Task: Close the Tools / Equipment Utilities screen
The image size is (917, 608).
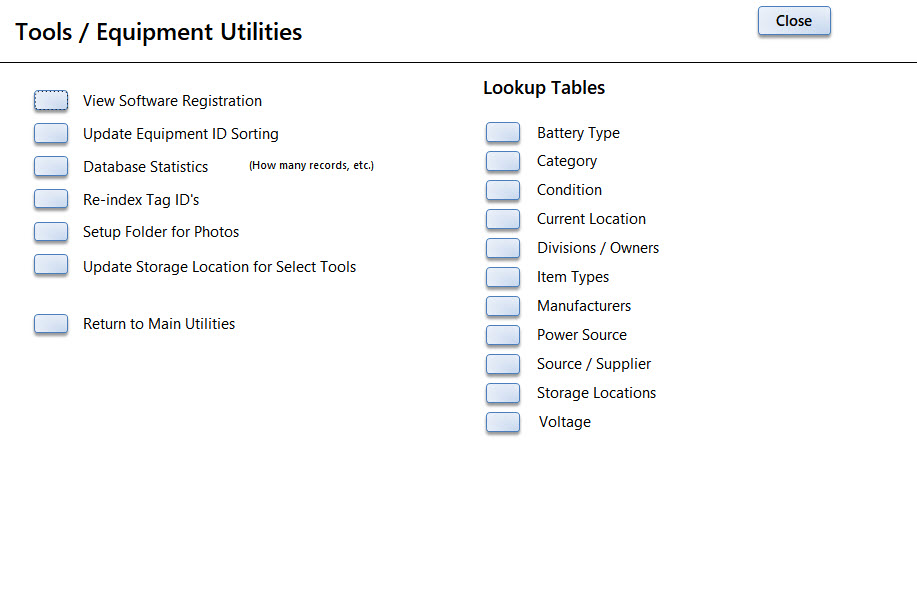Action: pyautogui.click(x=794, y=21)
